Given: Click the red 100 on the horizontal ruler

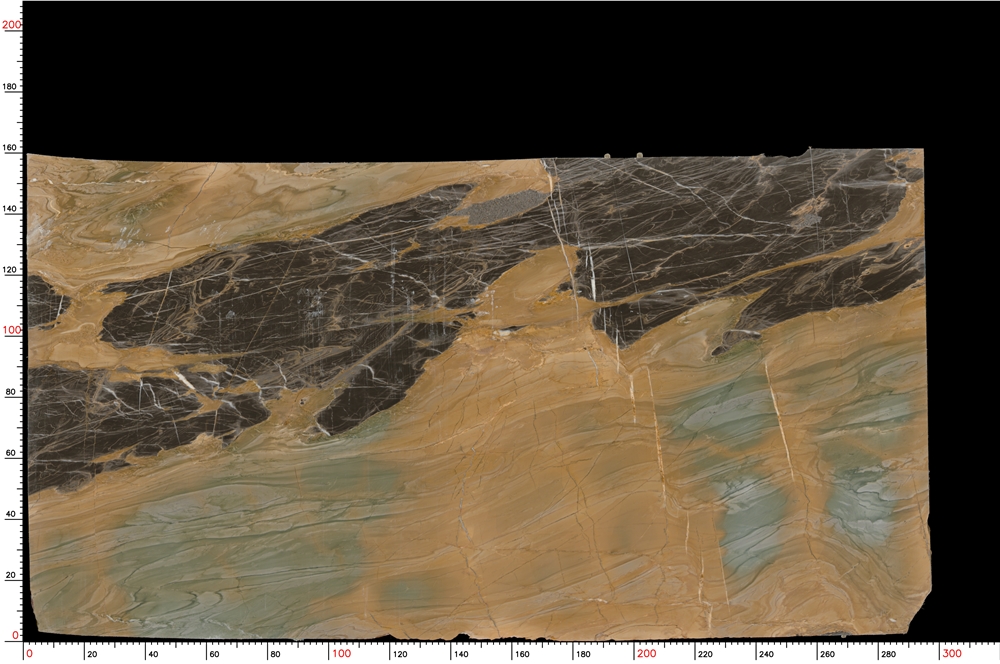Looking at the screenshot, I should pyautogui.click(x=341, y=653).
